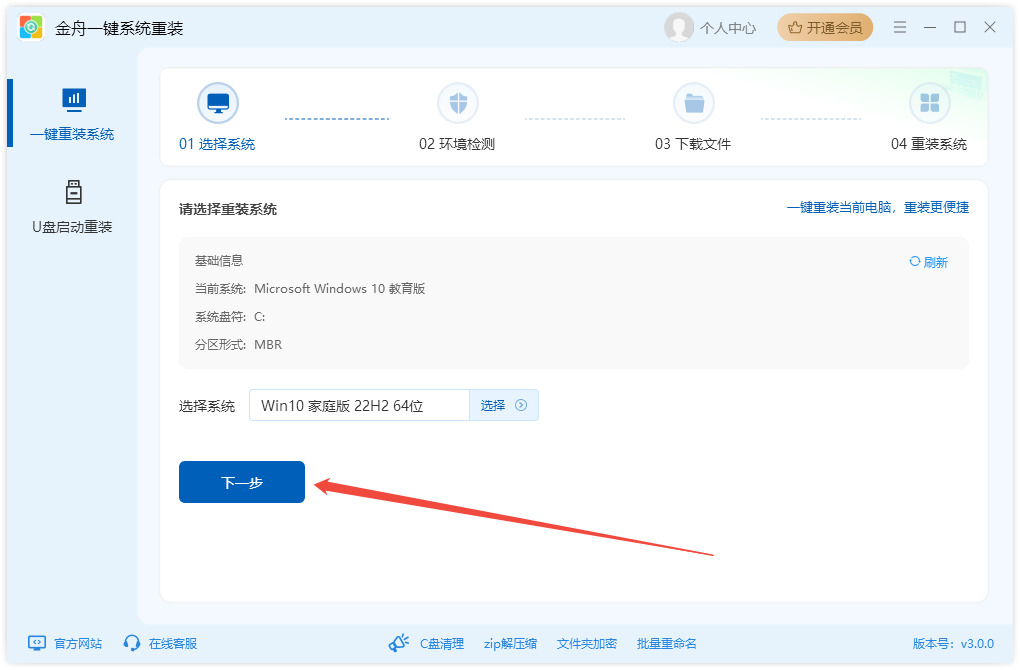1020x670 pixels.
Task: Click the 04 重装系统 grid icon
Action: [930, 101]
